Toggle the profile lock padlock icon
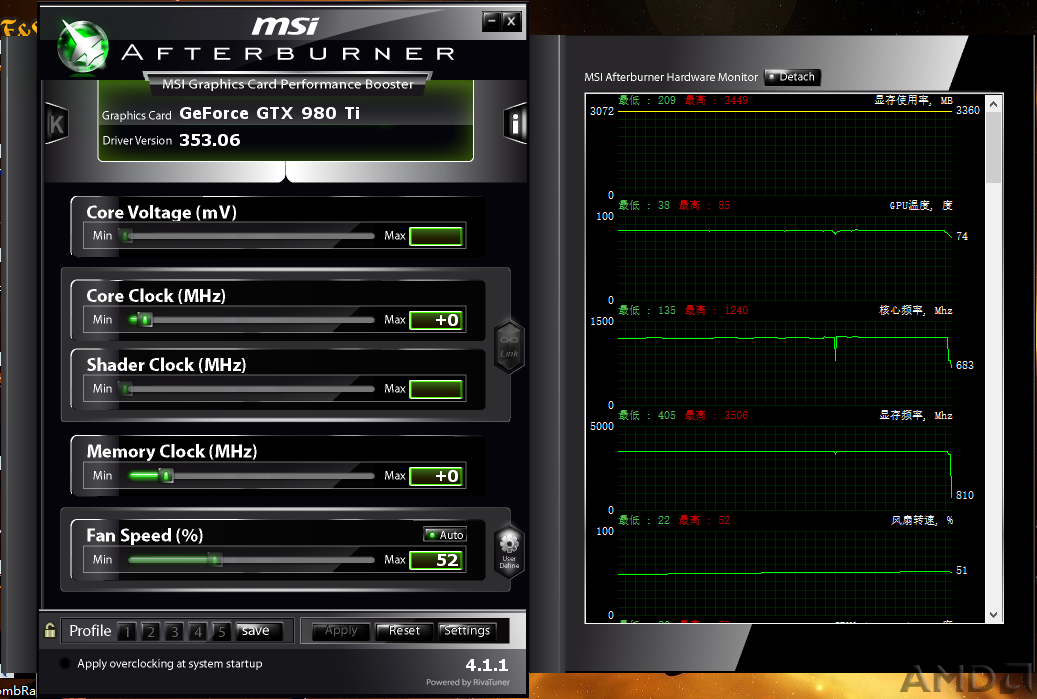Screen dimensions: 1037x699 click(50, 630)
